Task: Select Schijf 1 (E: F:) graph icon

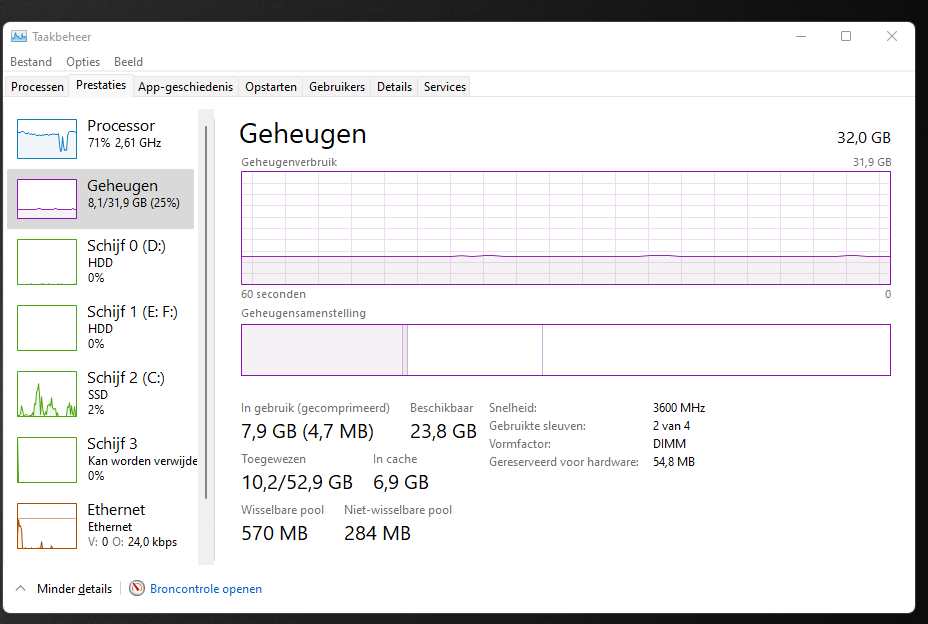Action: coord(47,328)
